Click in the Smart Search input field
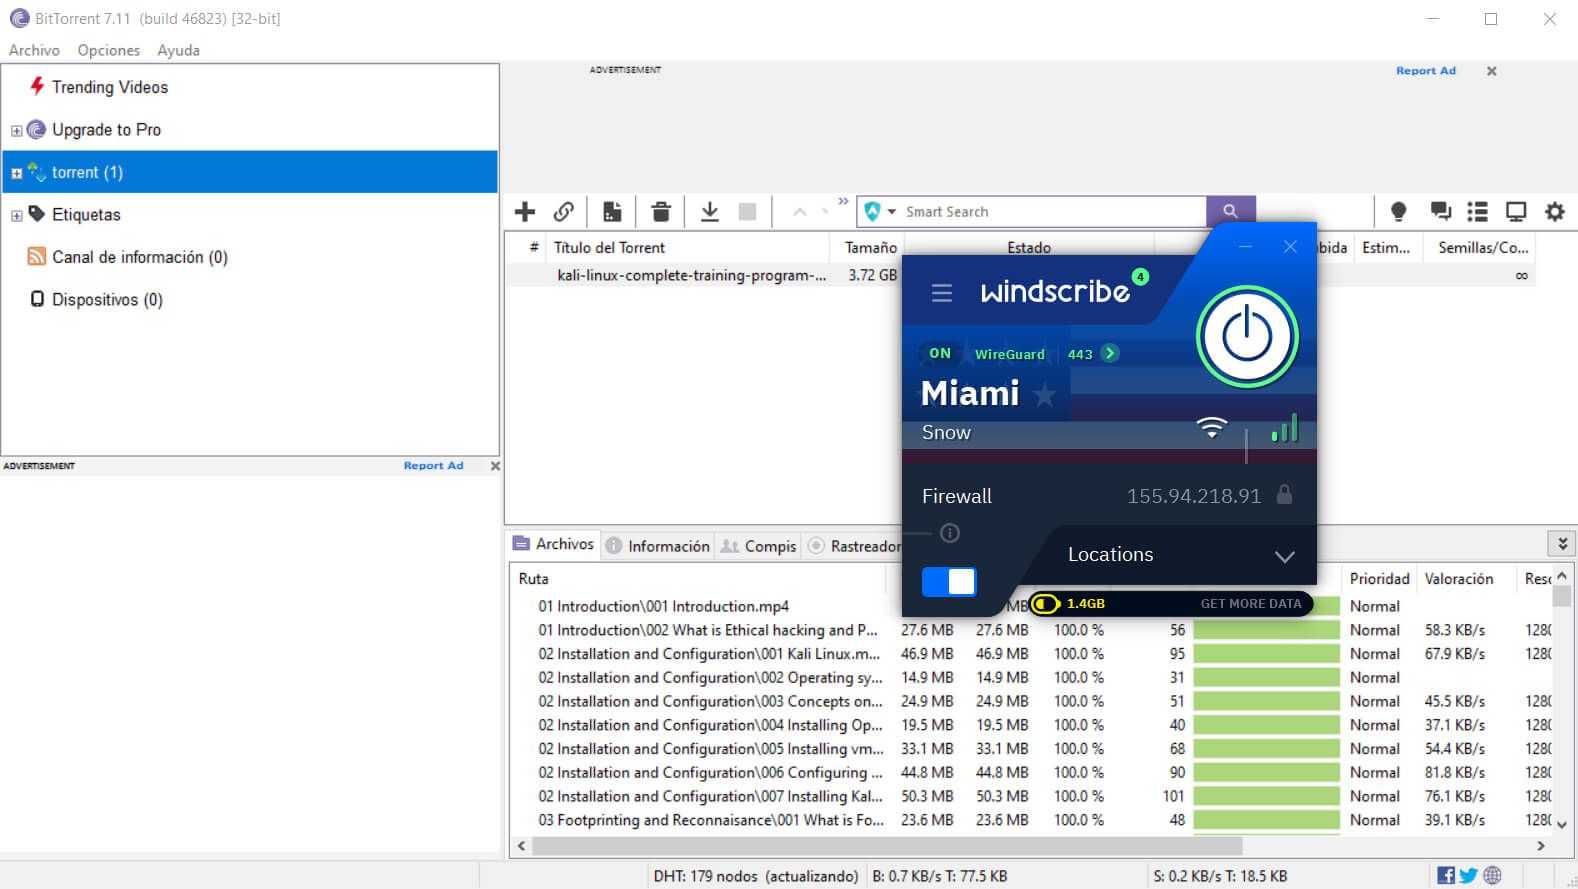 tap(1053, 212)
